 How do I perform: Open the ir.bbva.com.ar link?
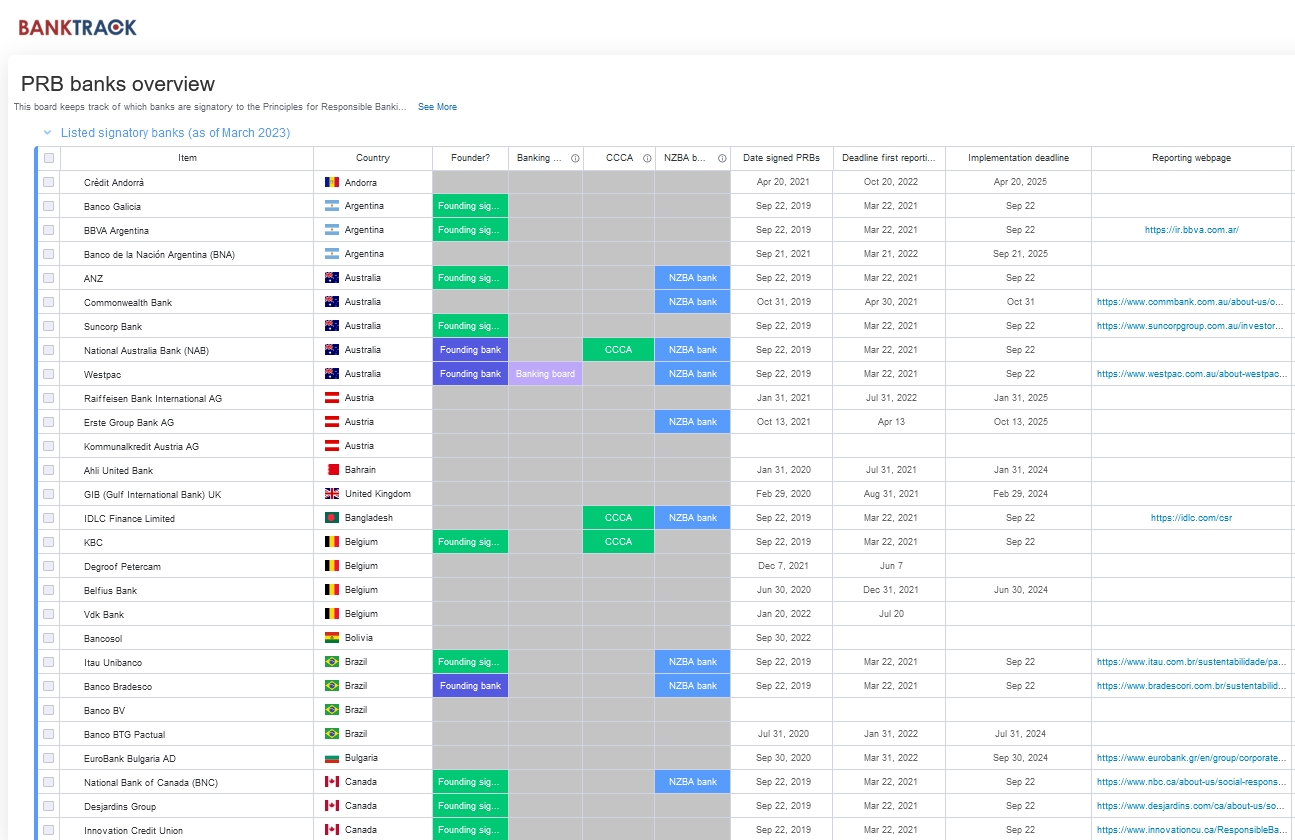click(x=1192, y=230)
